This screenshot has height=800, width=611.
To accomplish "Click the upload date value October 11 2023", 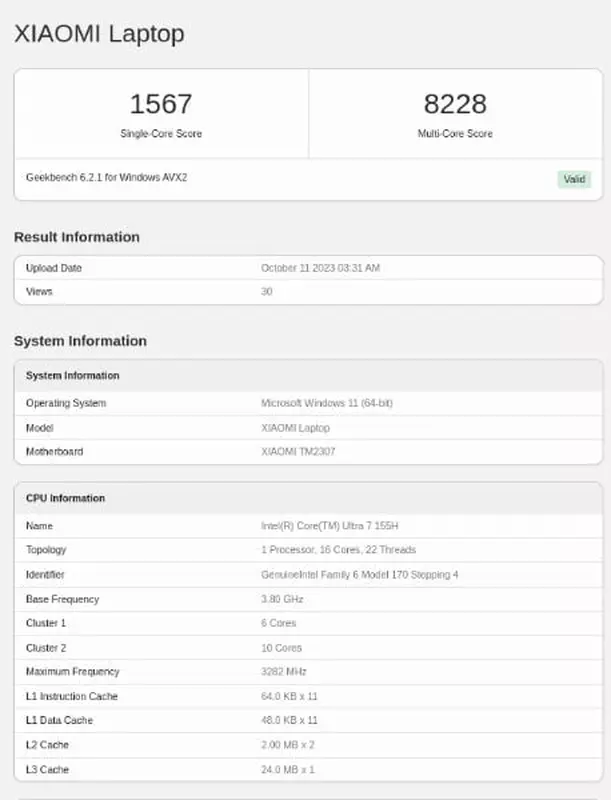I will click(x=320, y=268).
